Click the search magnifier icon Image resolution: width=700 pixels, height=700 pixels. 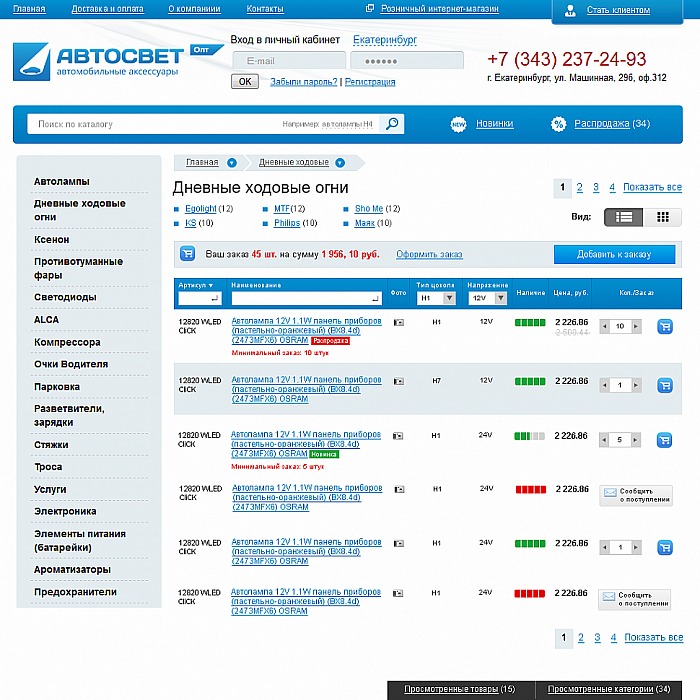point(392,124)
